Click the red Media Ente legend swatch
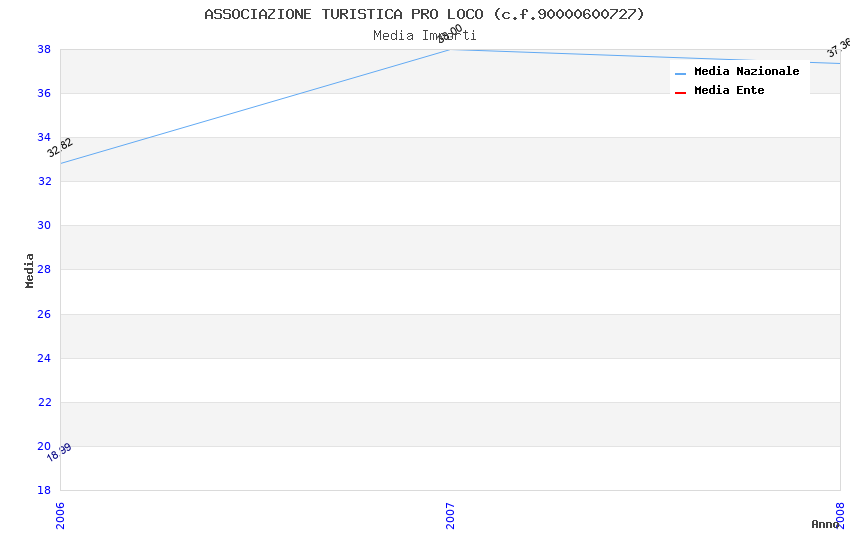The width and height of the screenshot is (850, 550). tap(680, 93)
